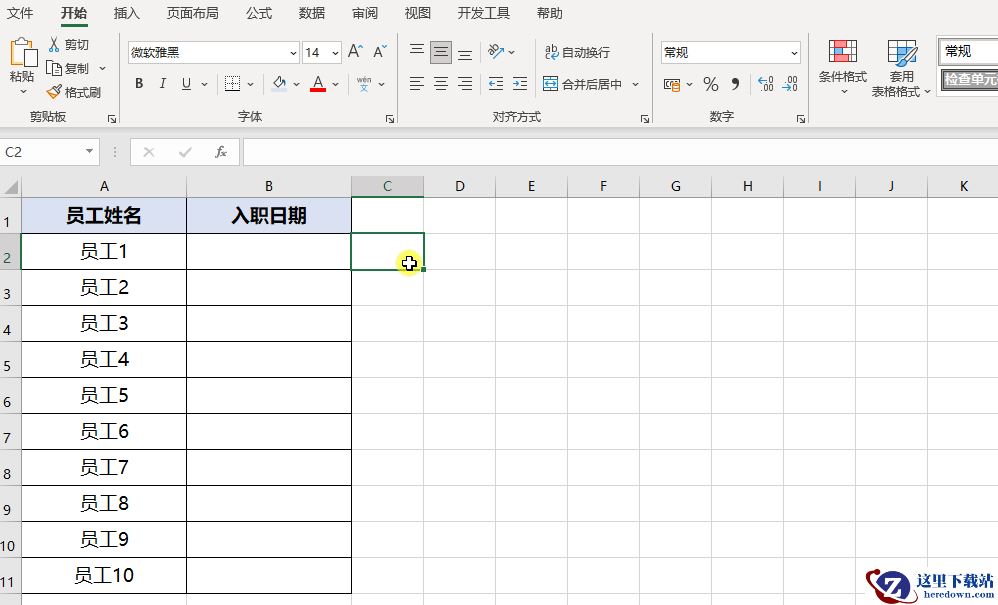
Task: Toggle bold formatting
Action: point(139,84)
